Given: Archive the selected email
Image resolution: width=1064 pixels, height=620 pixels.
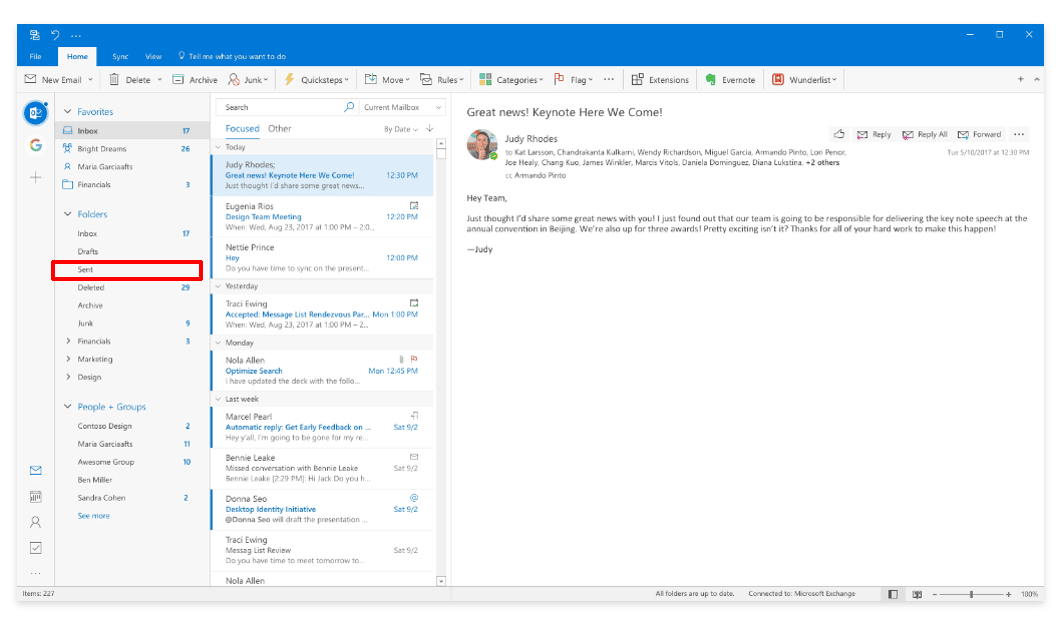Looking at the screenshot, I should [195, 79].
